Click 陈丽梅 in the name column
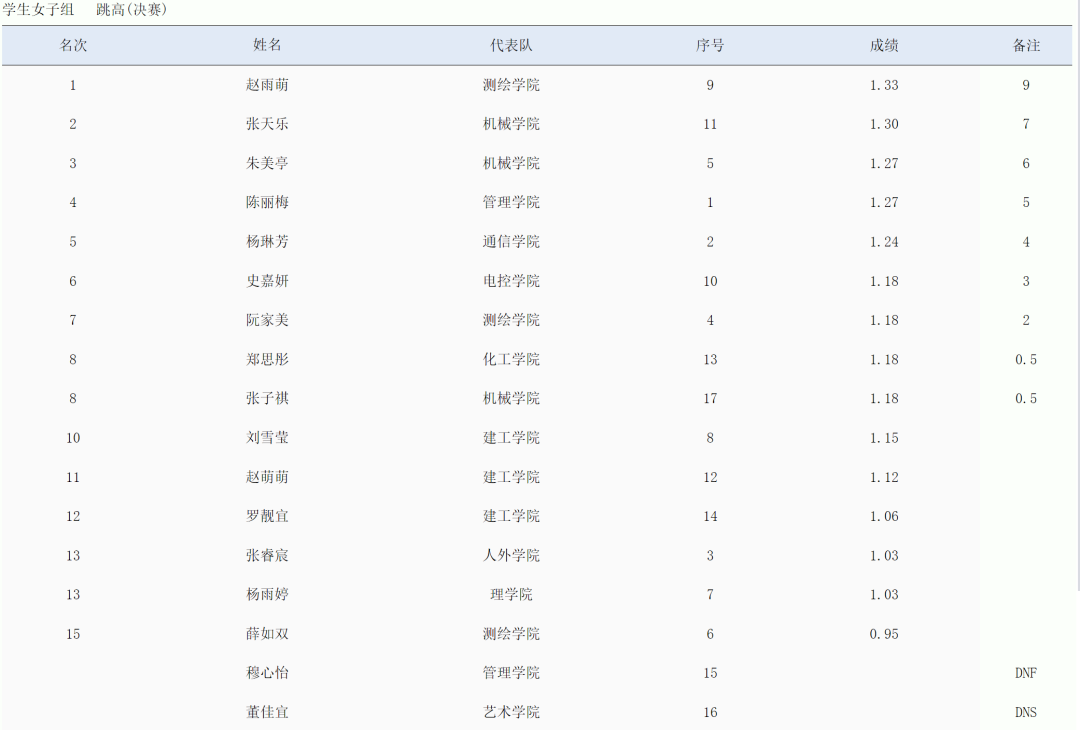Screen dimensions: 1080x730 pos(267,202)
